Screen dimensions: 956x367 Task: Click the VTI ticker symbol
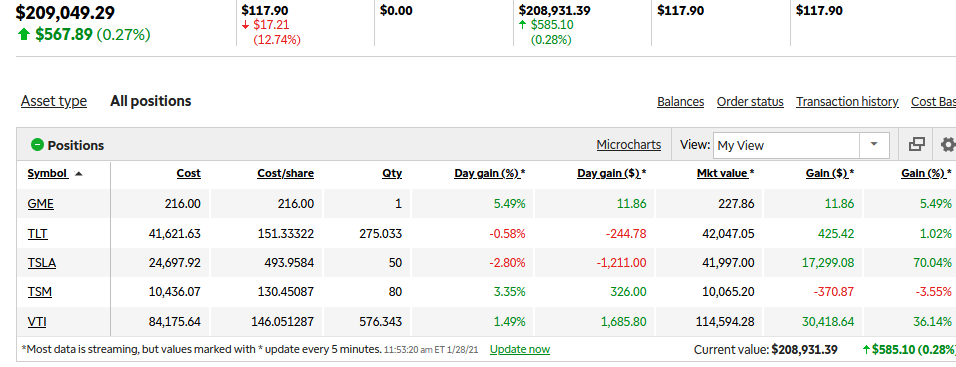pos(37,322)
